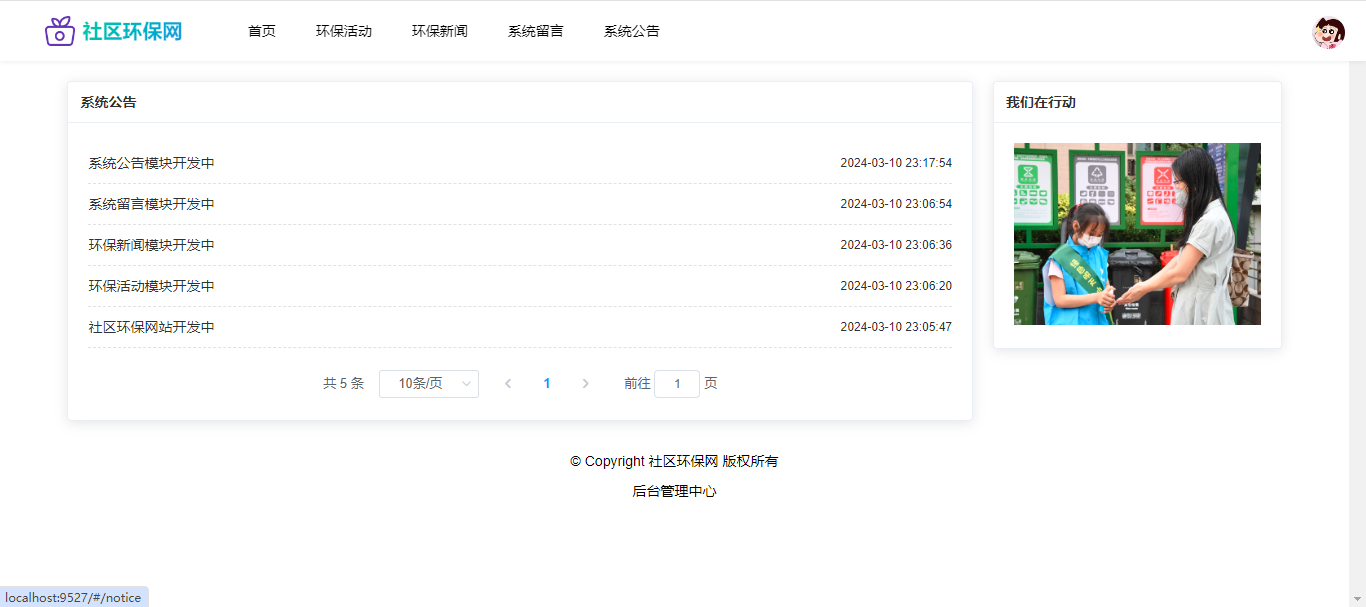Expand the 10条/页 page size dropdown

click(x=429, y=384)
